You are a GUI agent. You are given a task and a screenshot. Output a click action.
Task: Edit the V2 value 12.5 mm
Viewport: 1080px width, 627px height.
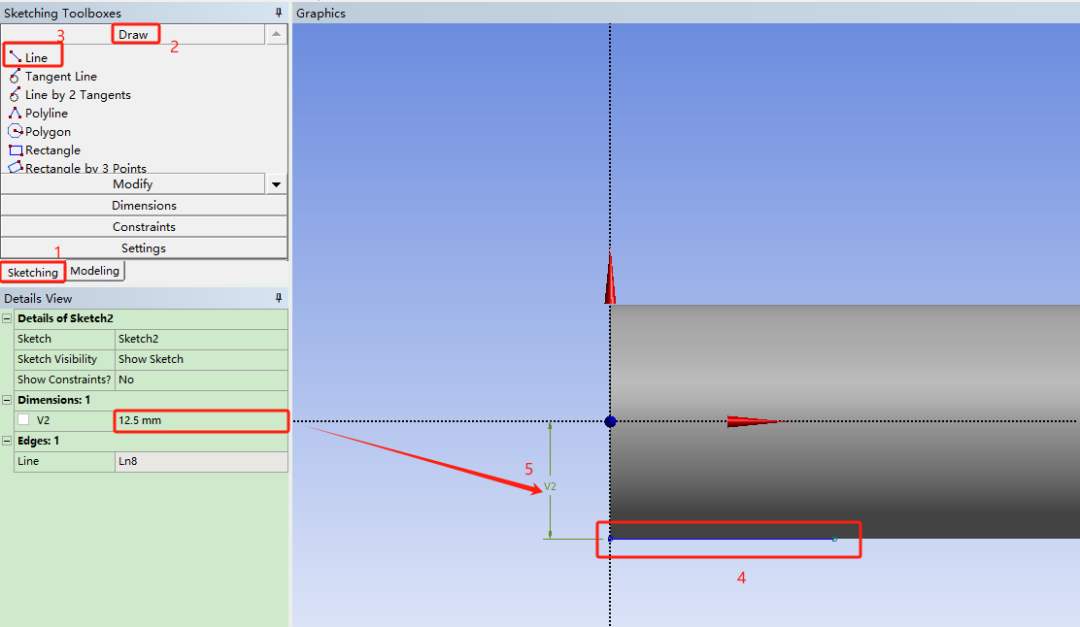click(x=201, y=420)
